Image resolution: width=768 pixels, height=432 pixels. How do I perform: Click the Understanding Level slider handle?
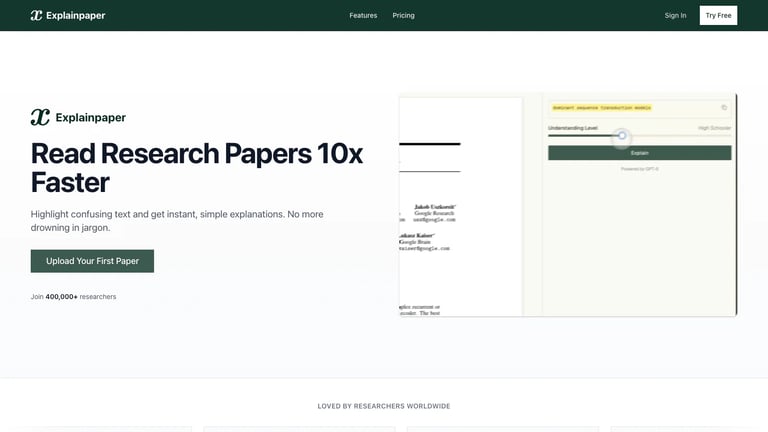(622, 136)
